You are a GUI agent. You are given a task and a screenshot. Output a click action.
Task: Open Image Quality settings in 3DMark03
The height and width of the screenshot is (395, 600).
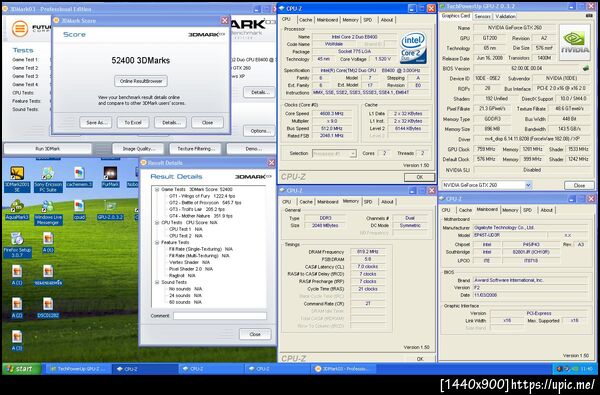[138, 149]
